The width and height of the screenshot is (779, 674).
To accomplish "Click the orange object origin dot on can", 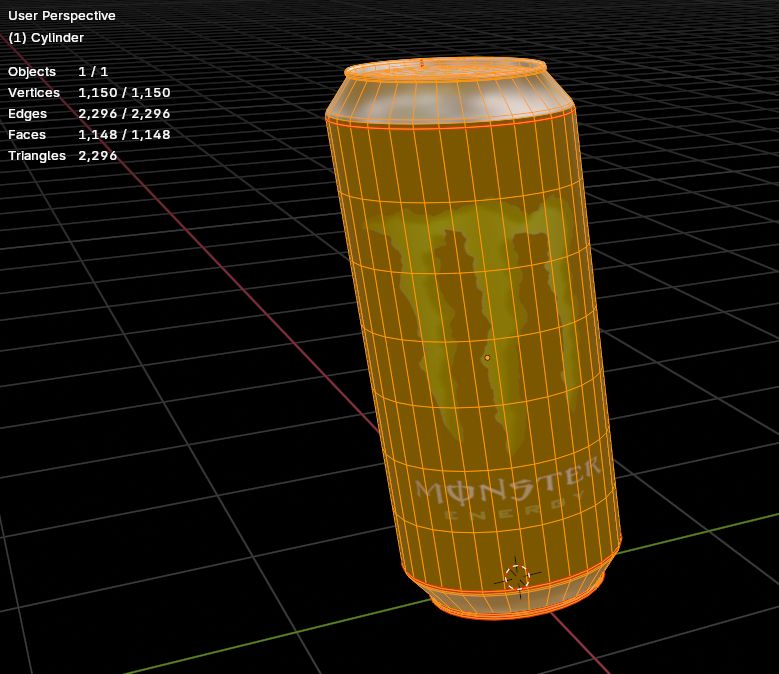I will pos(487,358).
